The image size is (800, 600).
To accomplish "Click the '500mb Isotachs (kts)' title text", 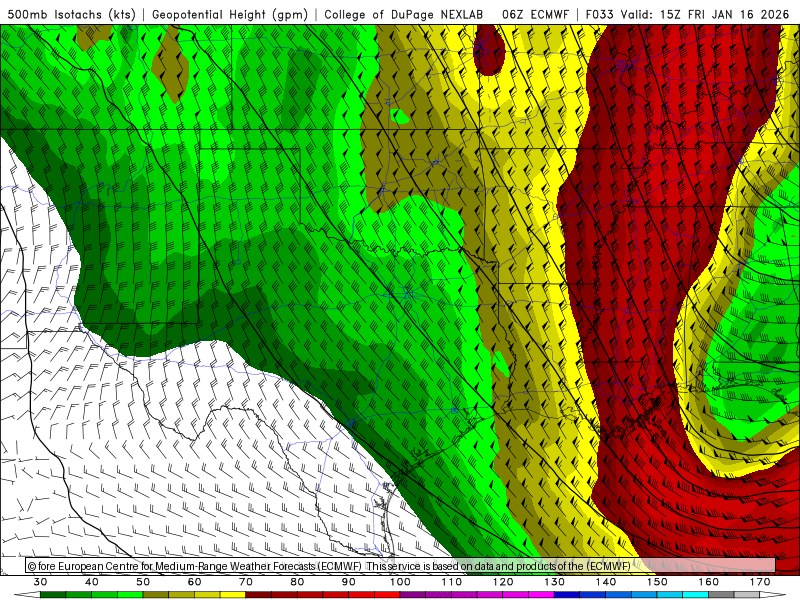I will pyautogui.click(x=72, y=14).
